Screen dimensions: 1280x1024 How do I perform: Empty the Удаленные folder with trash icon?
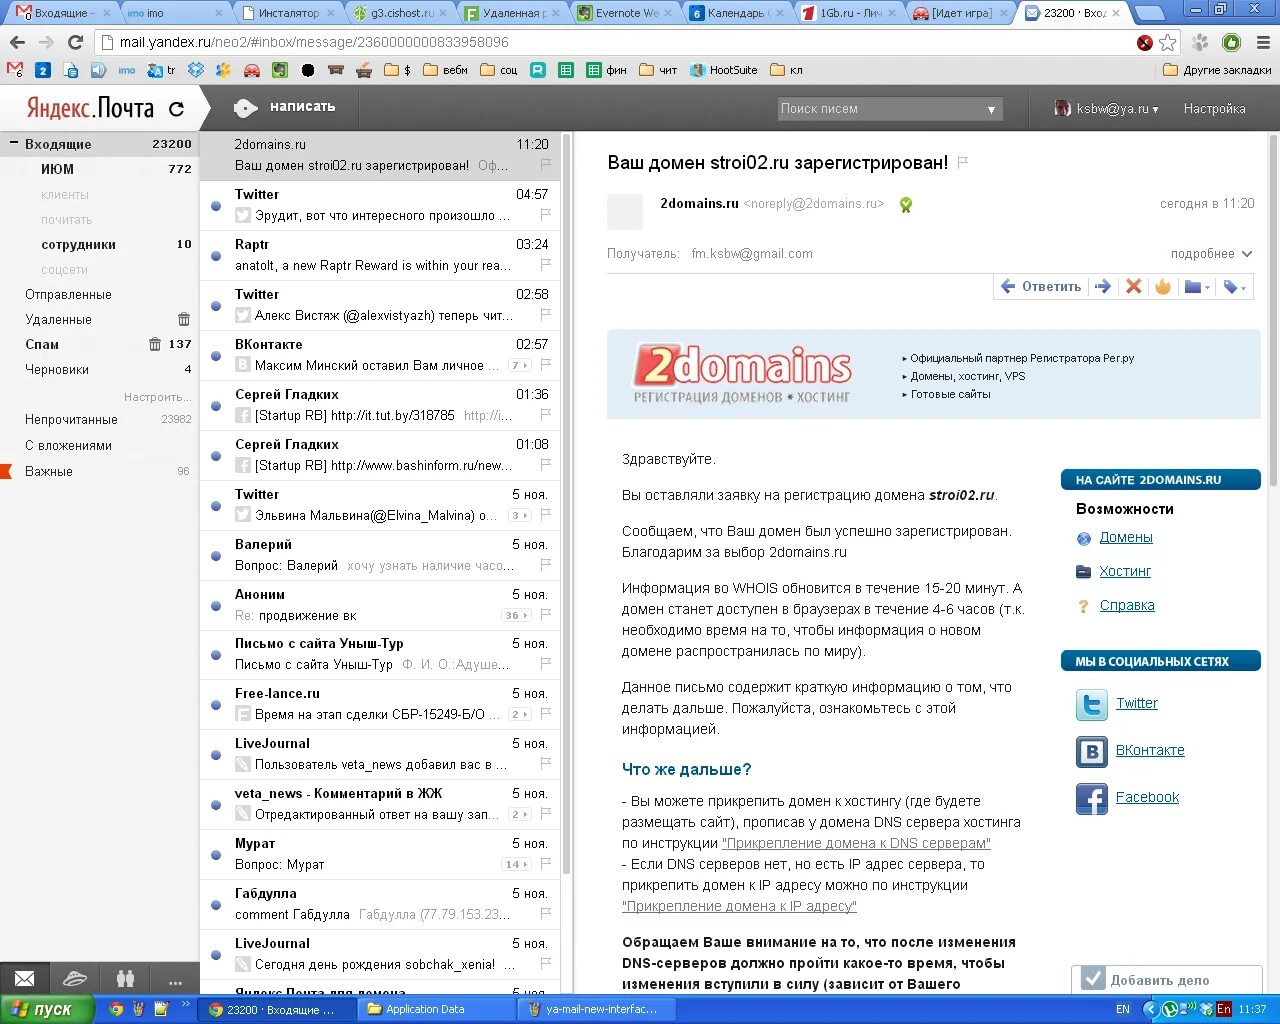pos(183,320)
